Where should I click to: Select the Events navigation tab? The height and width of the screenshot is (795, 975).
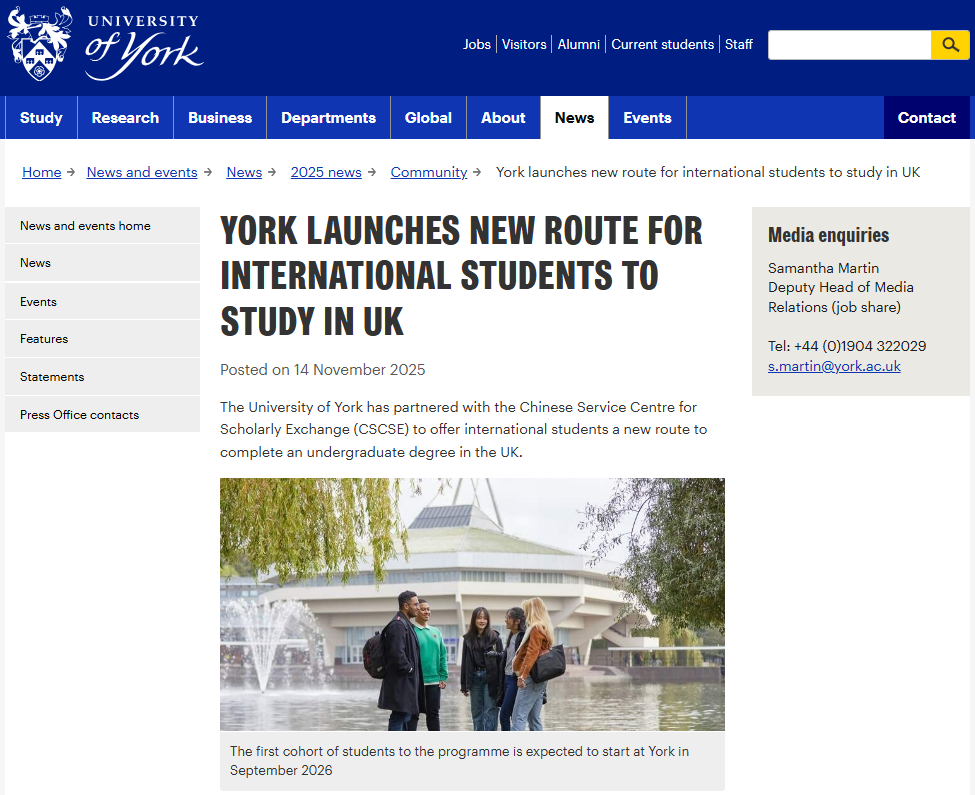tap(647, 118)
